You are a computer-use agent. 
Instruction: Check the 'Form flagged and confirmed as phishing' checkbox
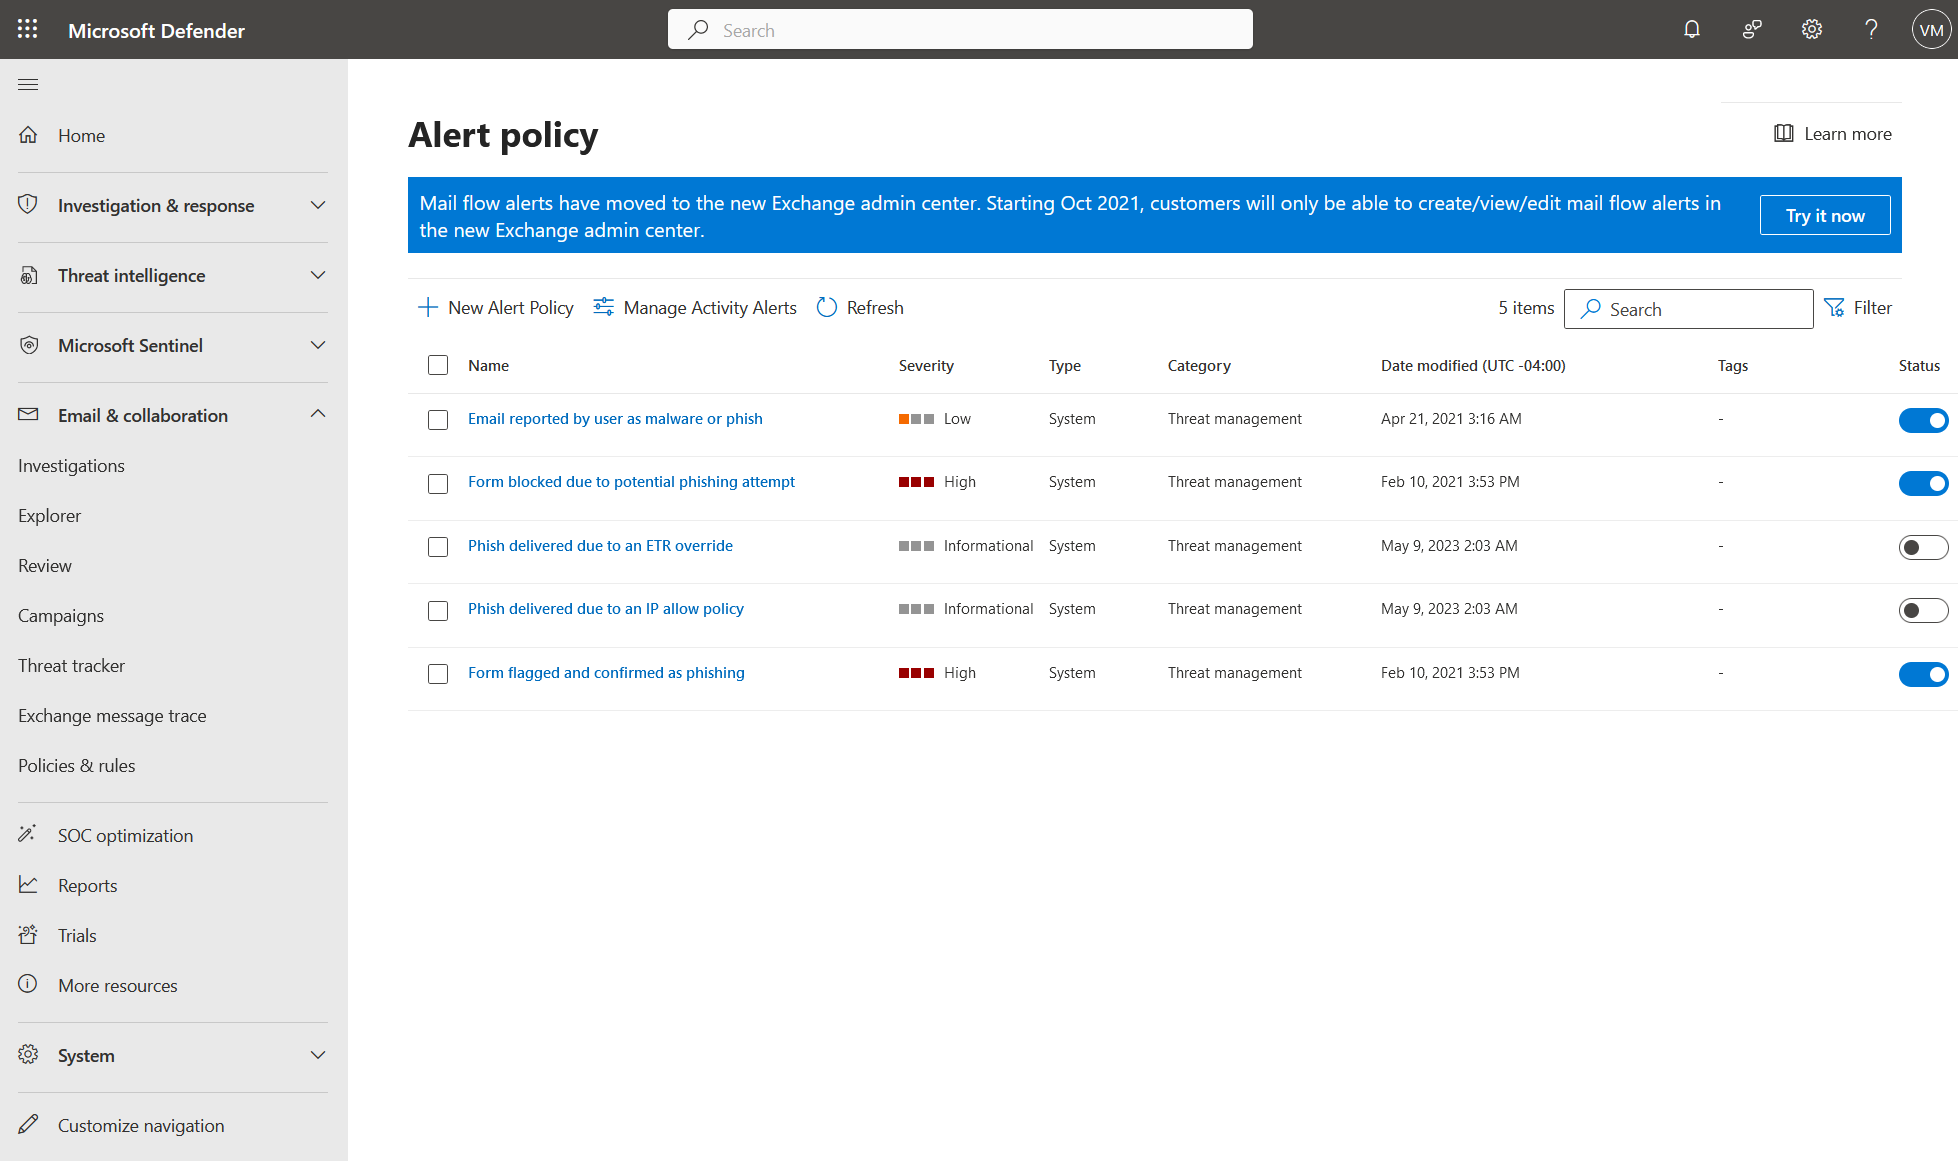coord(438,674)
